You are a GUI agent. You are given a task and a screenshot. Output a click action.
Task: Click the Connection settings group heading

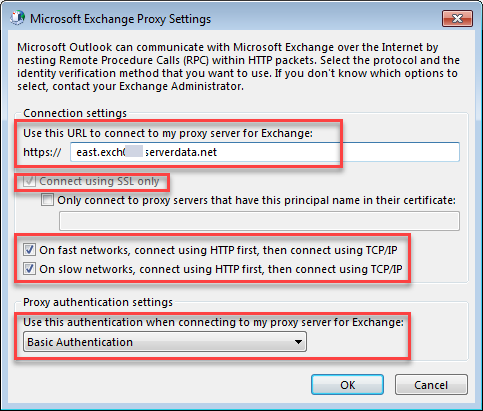pos(75,113)
